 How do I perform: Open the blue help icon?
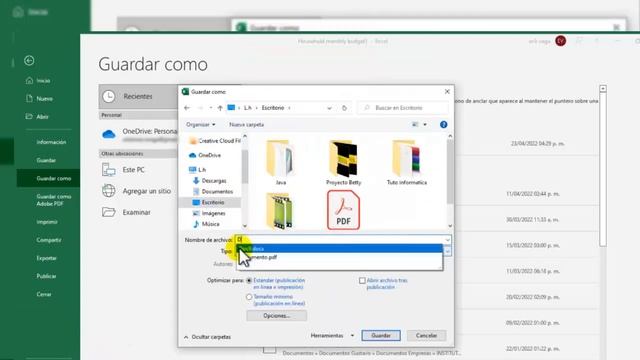click(444, 124)
